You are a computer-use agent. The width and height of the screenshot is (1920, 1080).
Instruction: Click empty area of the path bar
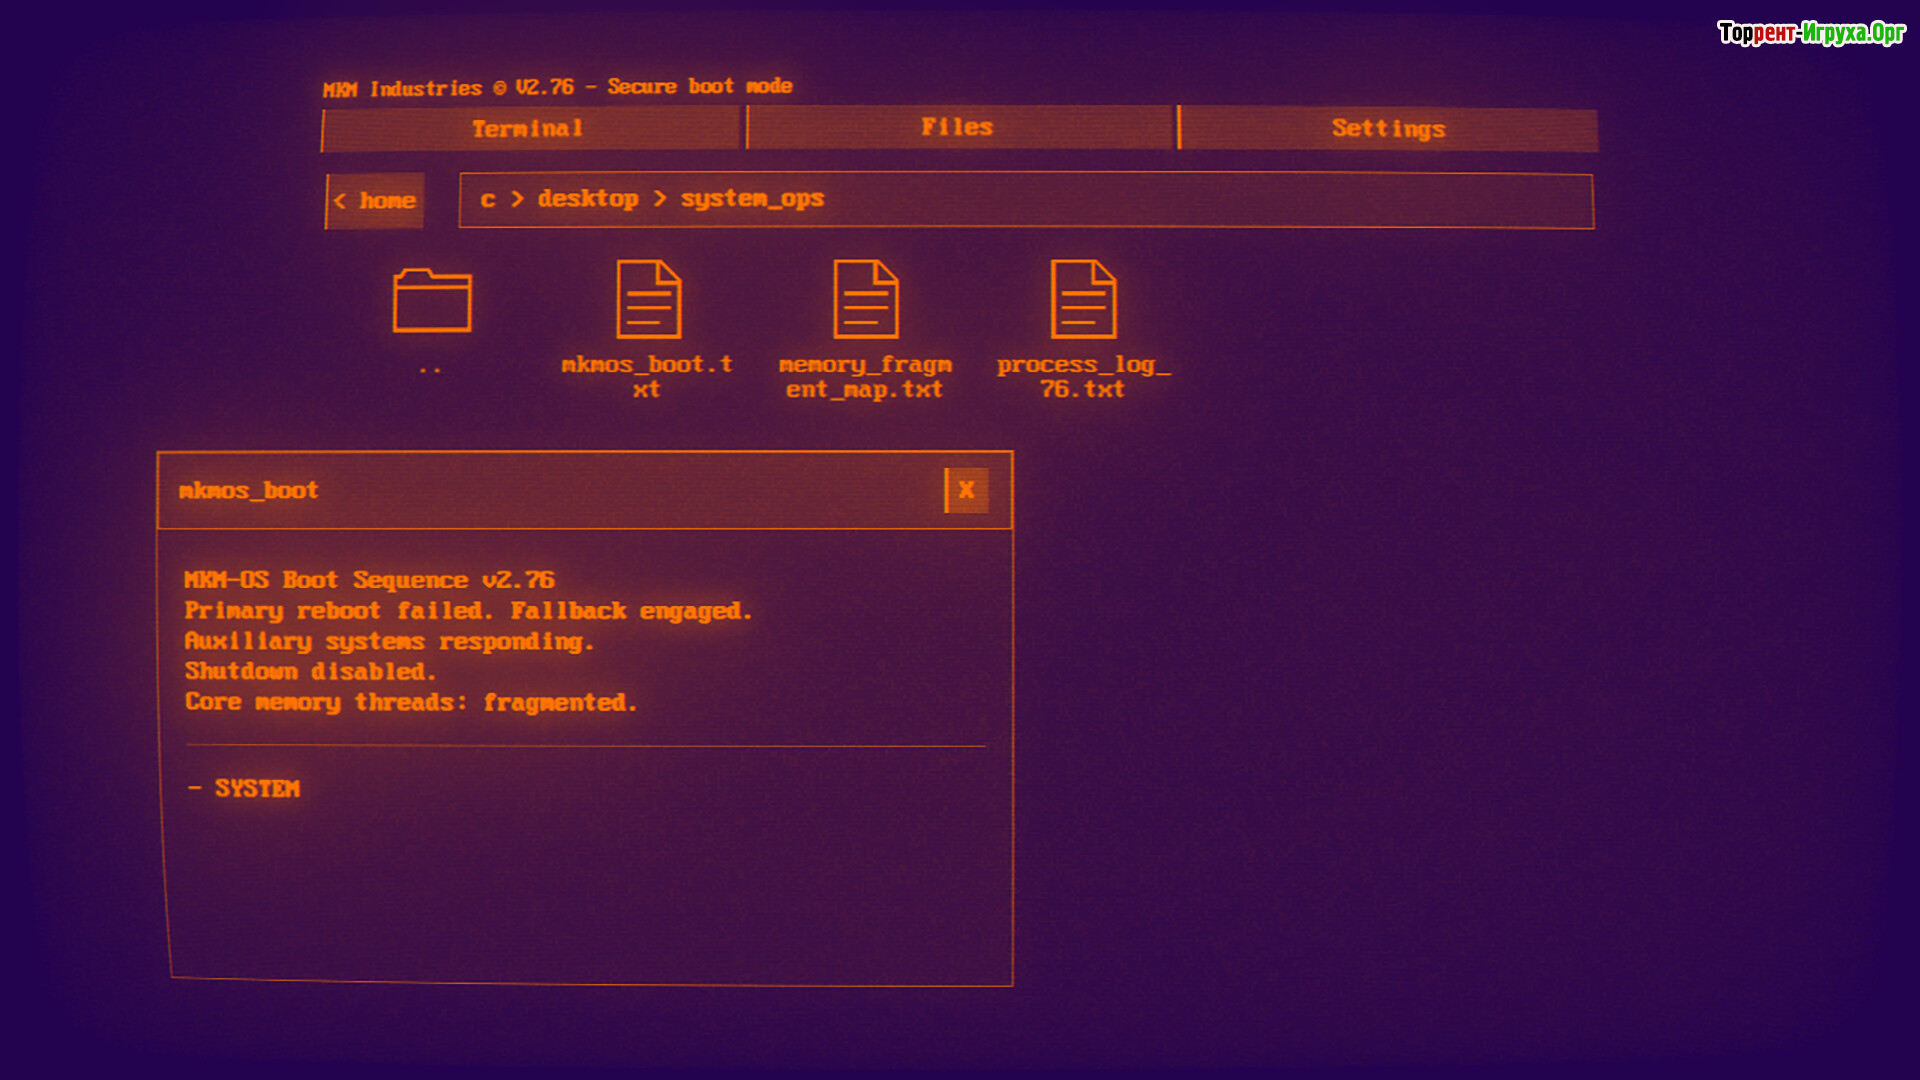pyautogui.click(x=1200, y=200)
